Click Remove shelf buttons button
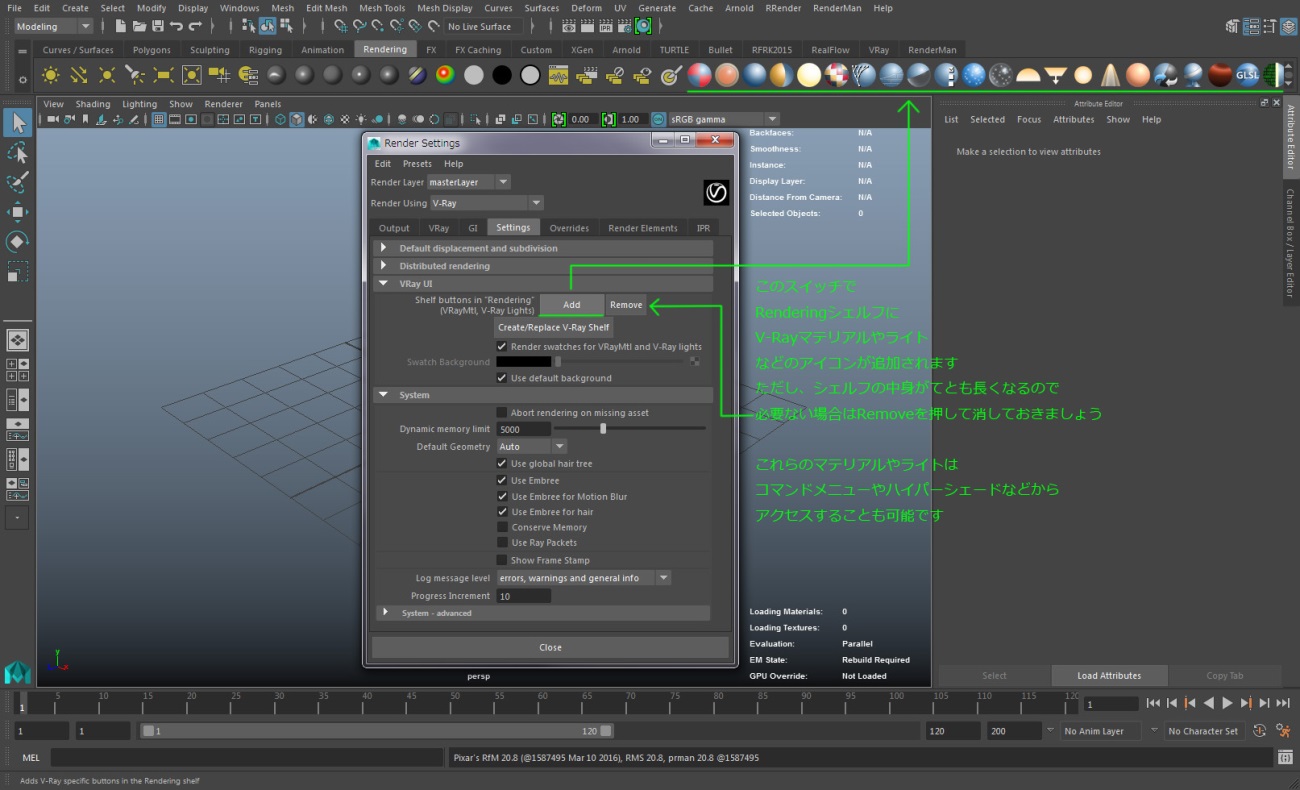The image size is (1300, 790). (626, 304)
